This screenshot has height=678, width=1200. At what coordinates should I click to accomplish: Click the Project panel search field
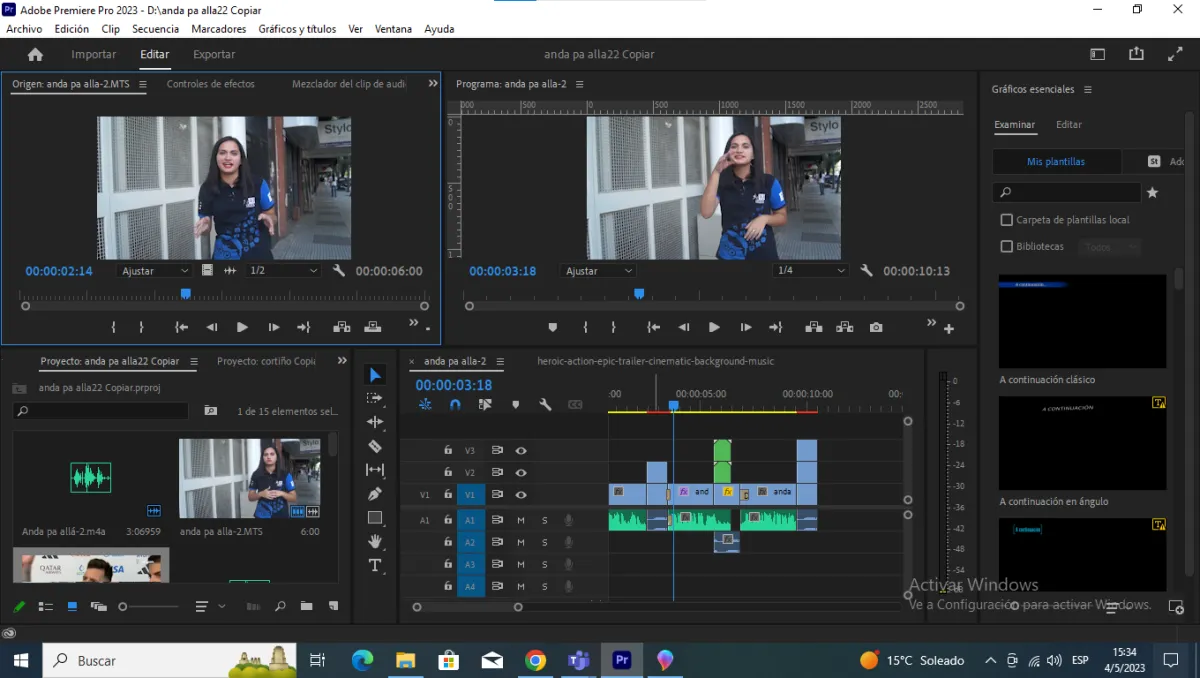[101, 411]
